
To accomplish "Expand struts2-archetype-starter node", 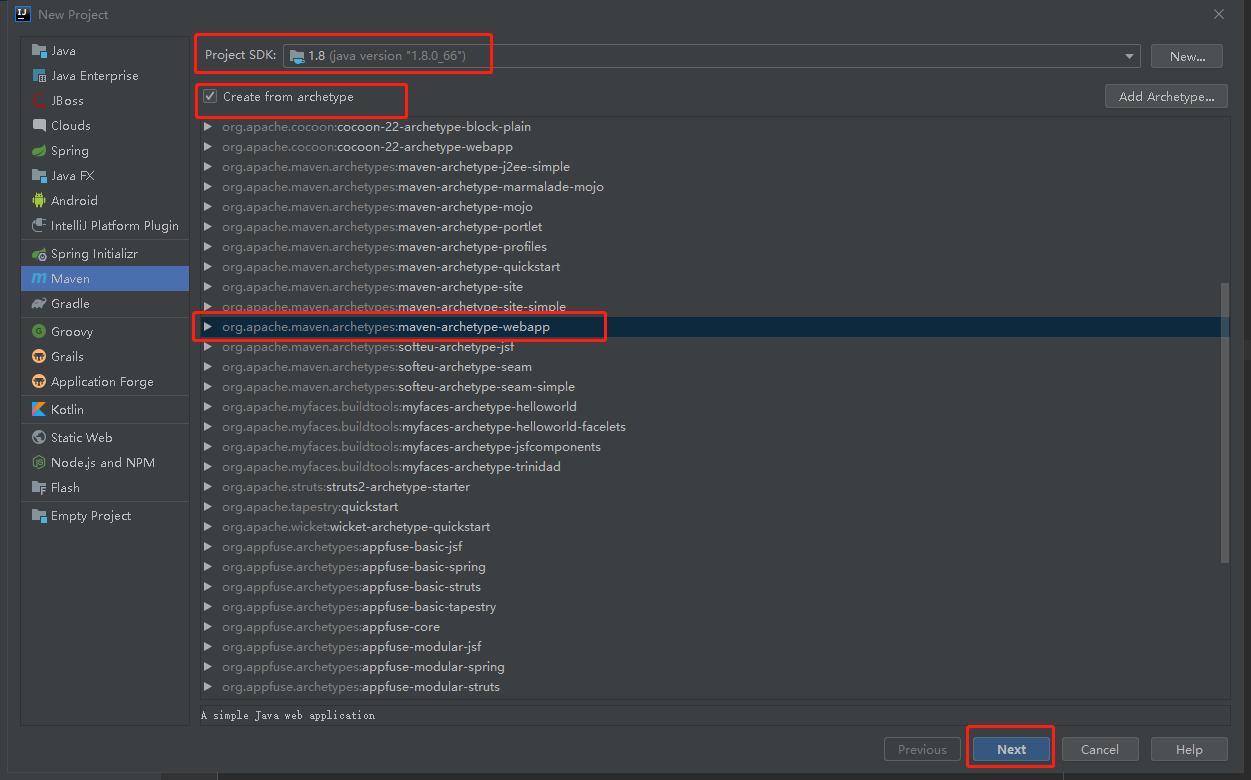I will coord(208,487).
